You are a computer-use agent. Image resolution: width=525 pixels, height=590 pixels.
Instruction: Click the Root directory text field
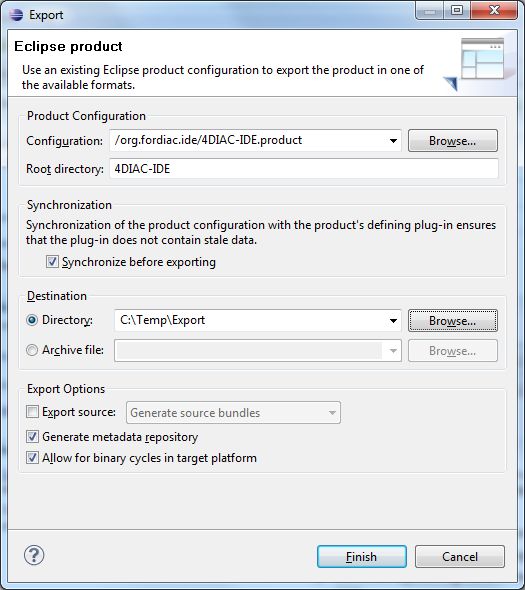pyautogui.click(x=304, y=169)
